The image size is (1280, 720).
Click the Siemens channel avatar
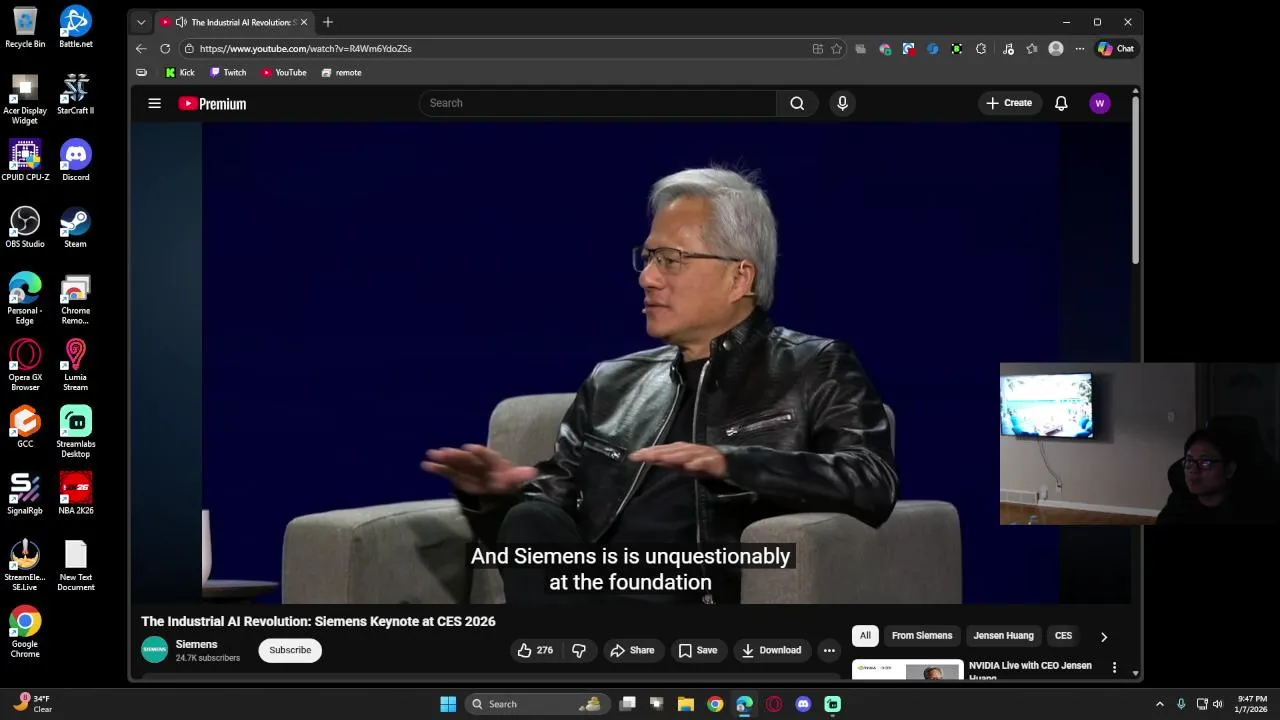click(x=154, y=650)
